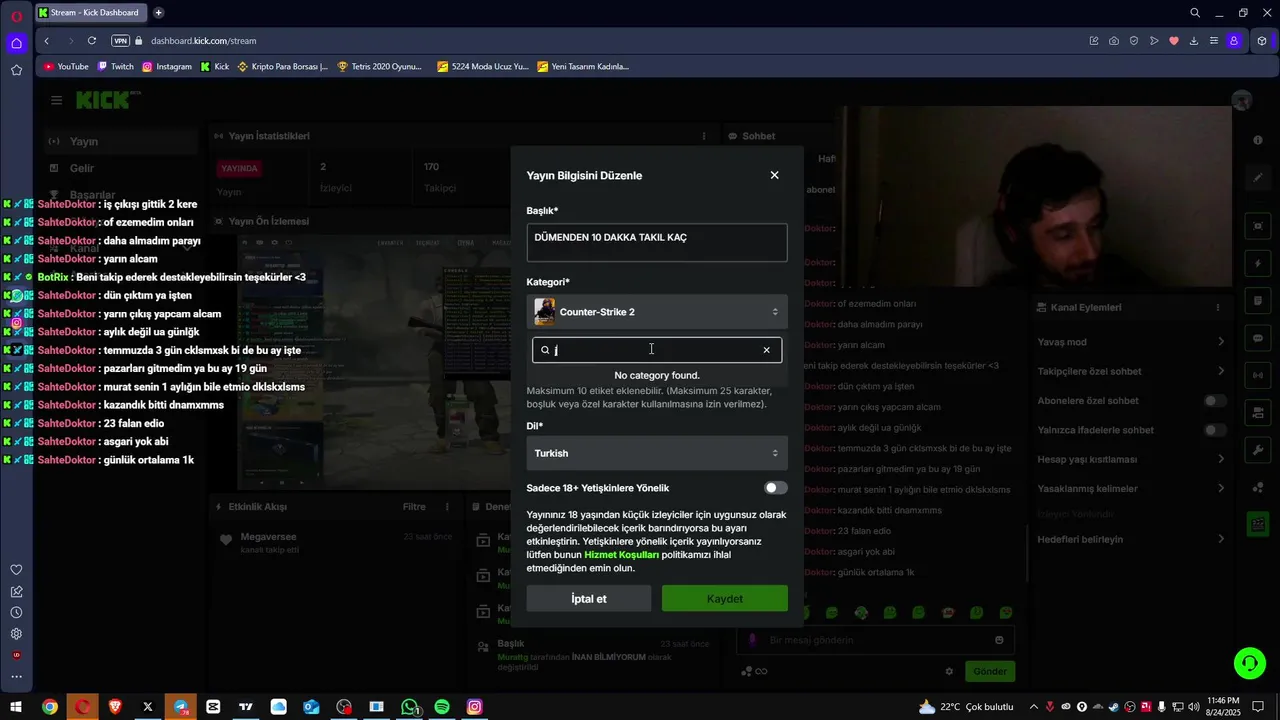The image size is (1280, 720).
Task: Open Opera search tabs magnifier
Action: click(1195, 13)
